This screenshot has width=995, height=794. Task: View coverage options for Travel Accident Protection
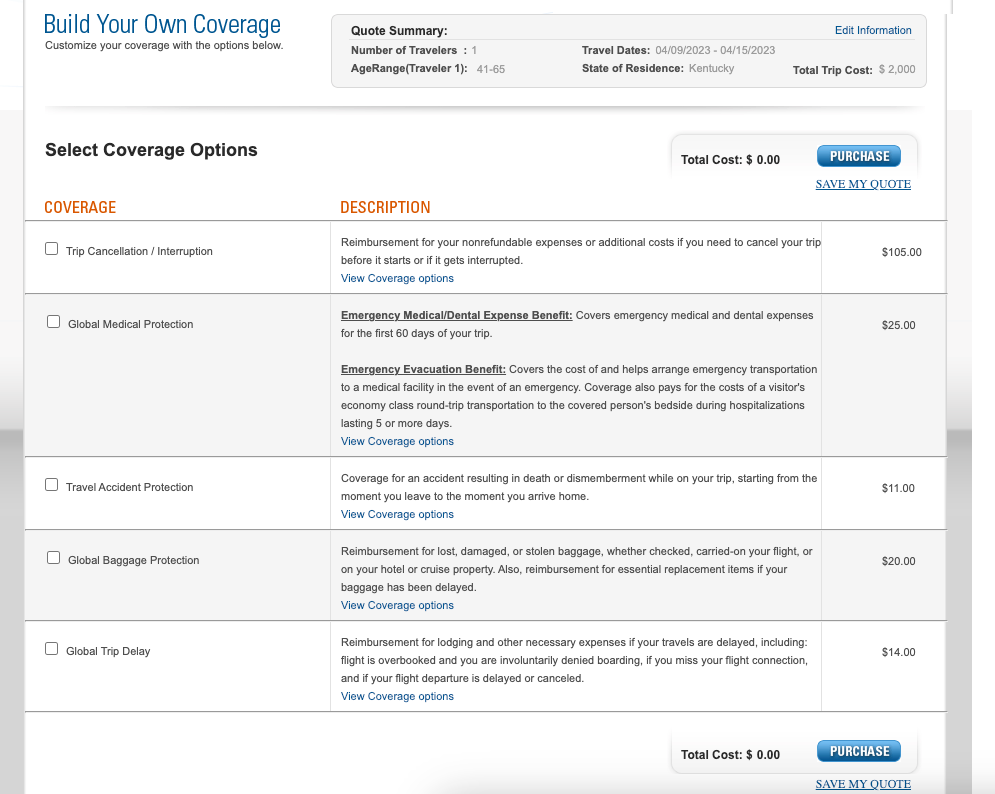coord(396,514)
